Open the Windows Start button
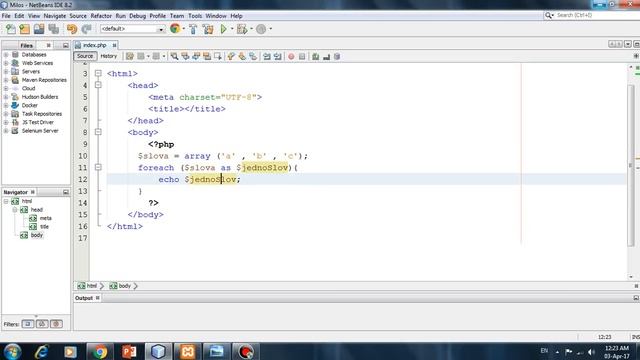640x360 pixels. pyautogui.click(x=12, y=351)
